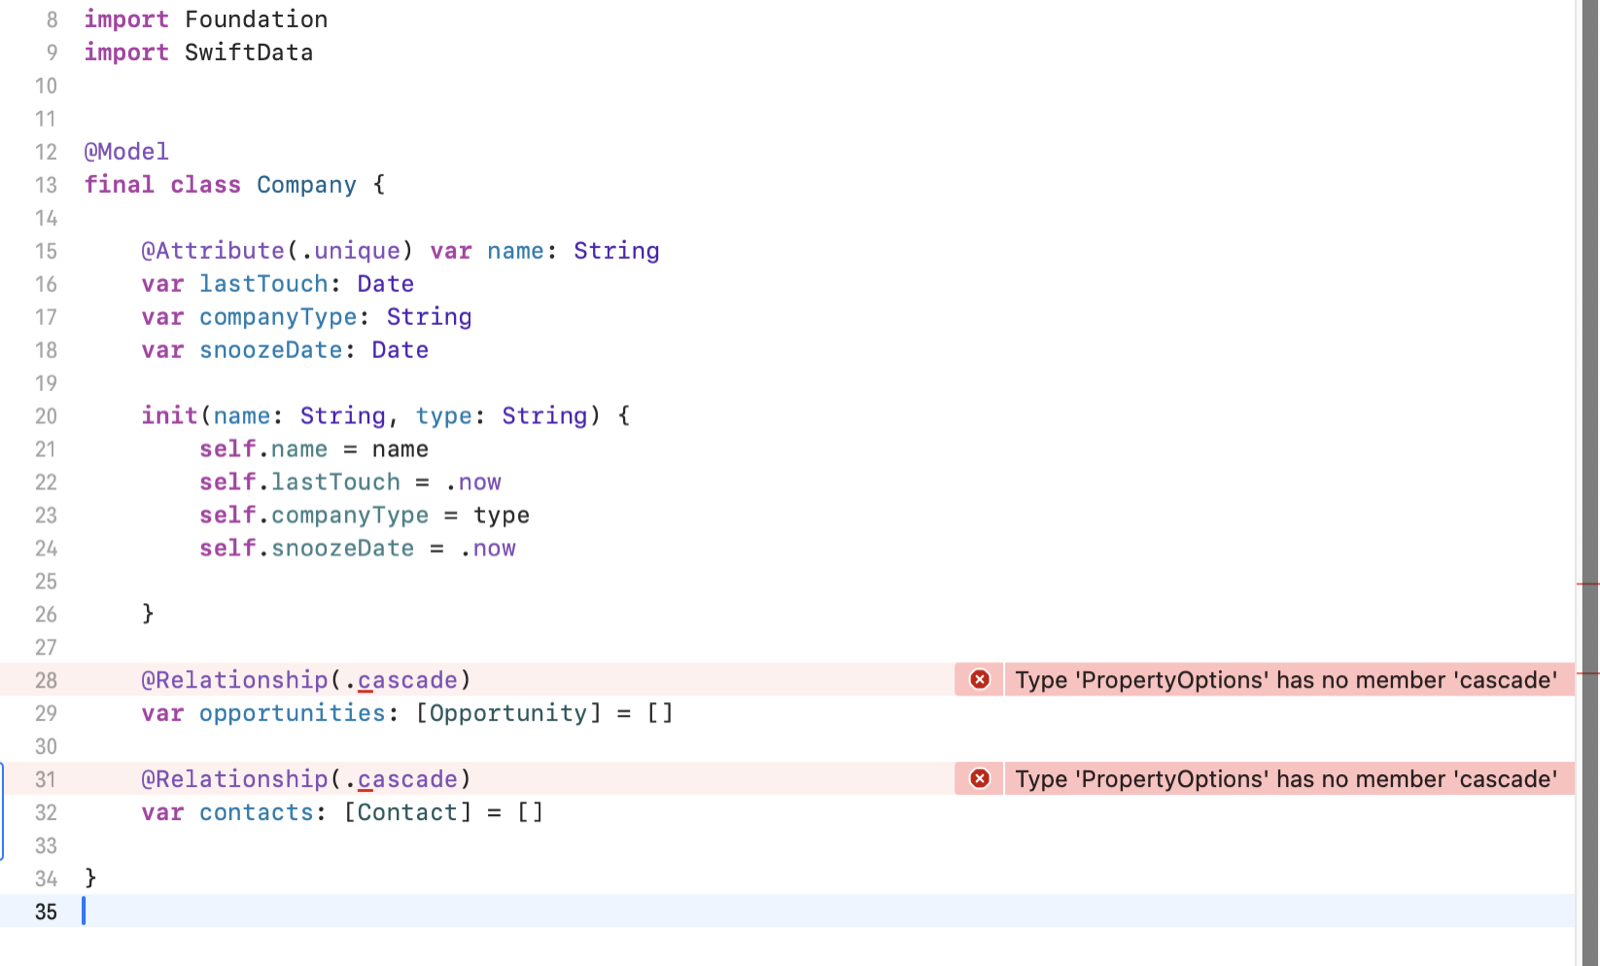Click the 'lastTouch' property declaration
The width and height of the screenshot is (1600, 966).
pyautogui.click(x=264, y=284)
